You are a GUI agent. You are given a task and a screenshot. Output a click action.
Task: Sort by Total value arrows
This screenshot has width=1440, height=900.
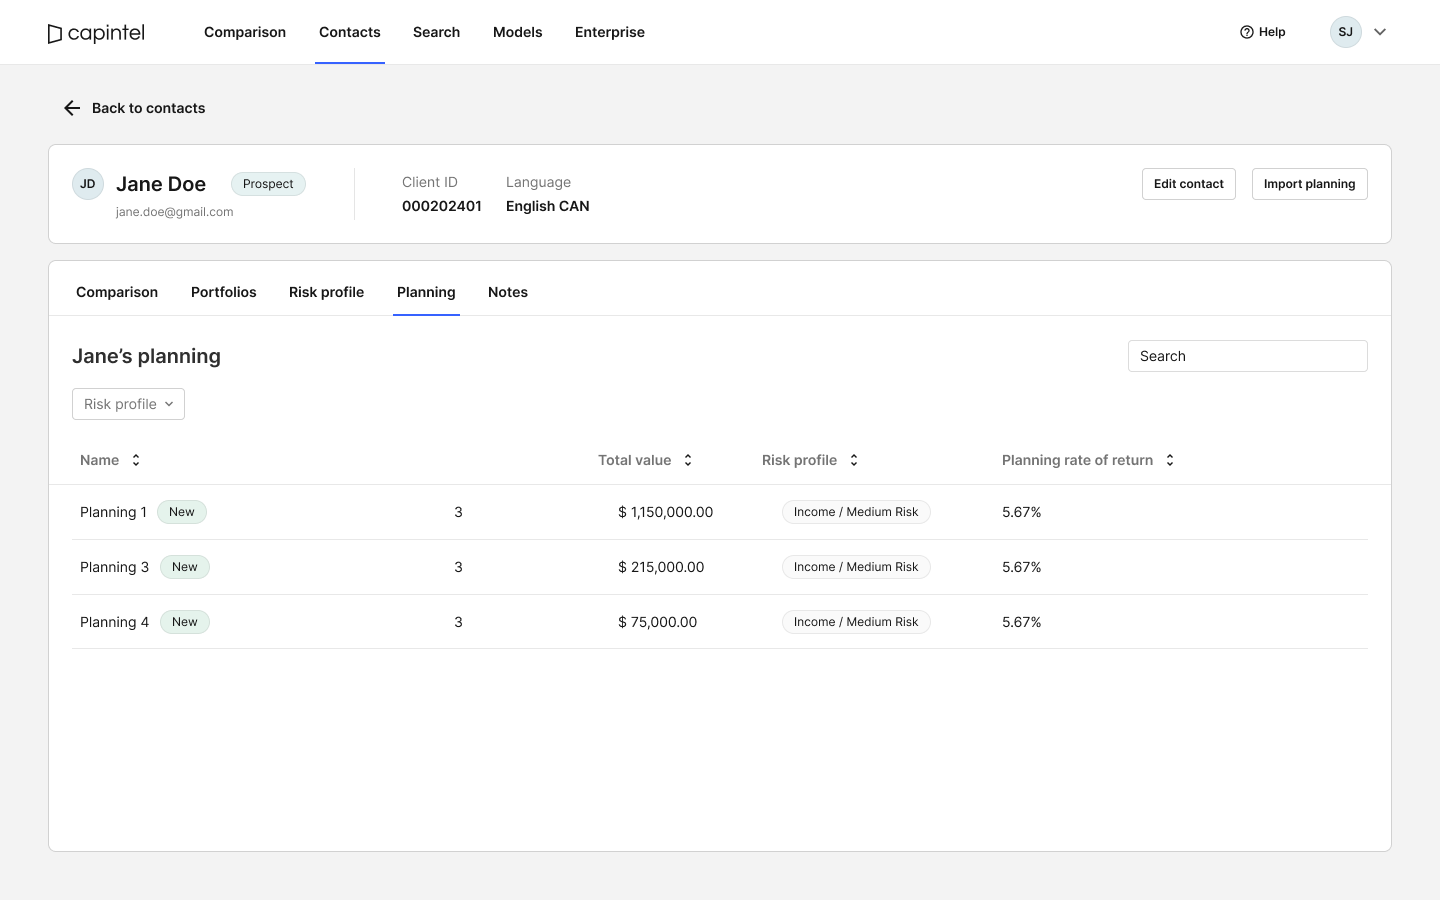pyautogui.click(x=688, y=460)
